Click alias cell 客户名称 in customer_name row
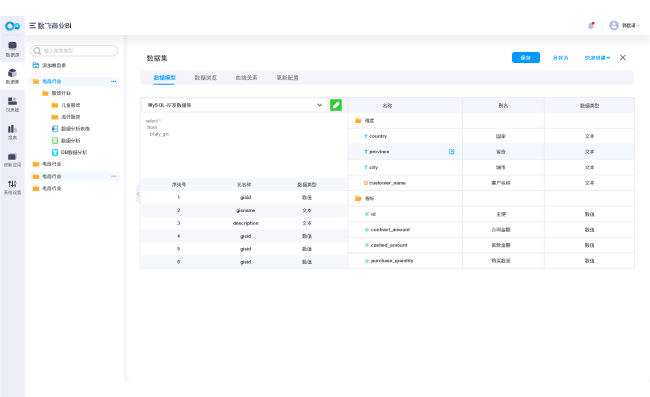The width and height of the screenshot is (650, 397). [501, 183]
